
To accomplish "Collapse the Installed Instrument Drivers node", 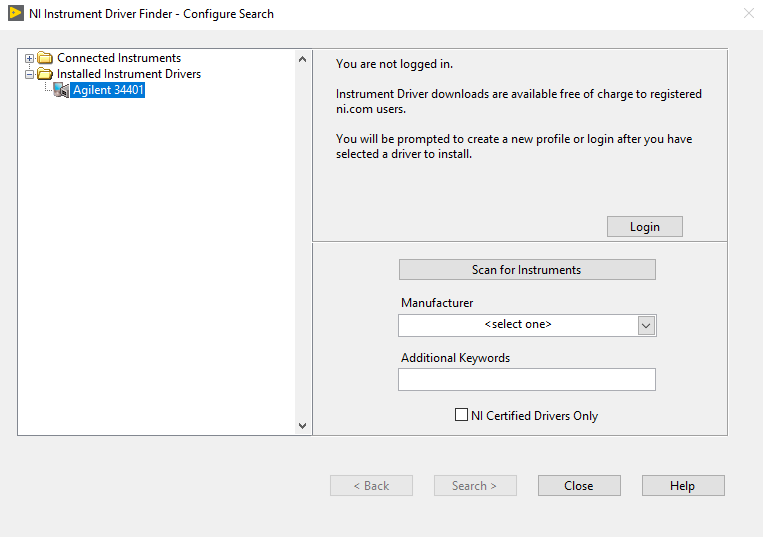I will 30,74.
